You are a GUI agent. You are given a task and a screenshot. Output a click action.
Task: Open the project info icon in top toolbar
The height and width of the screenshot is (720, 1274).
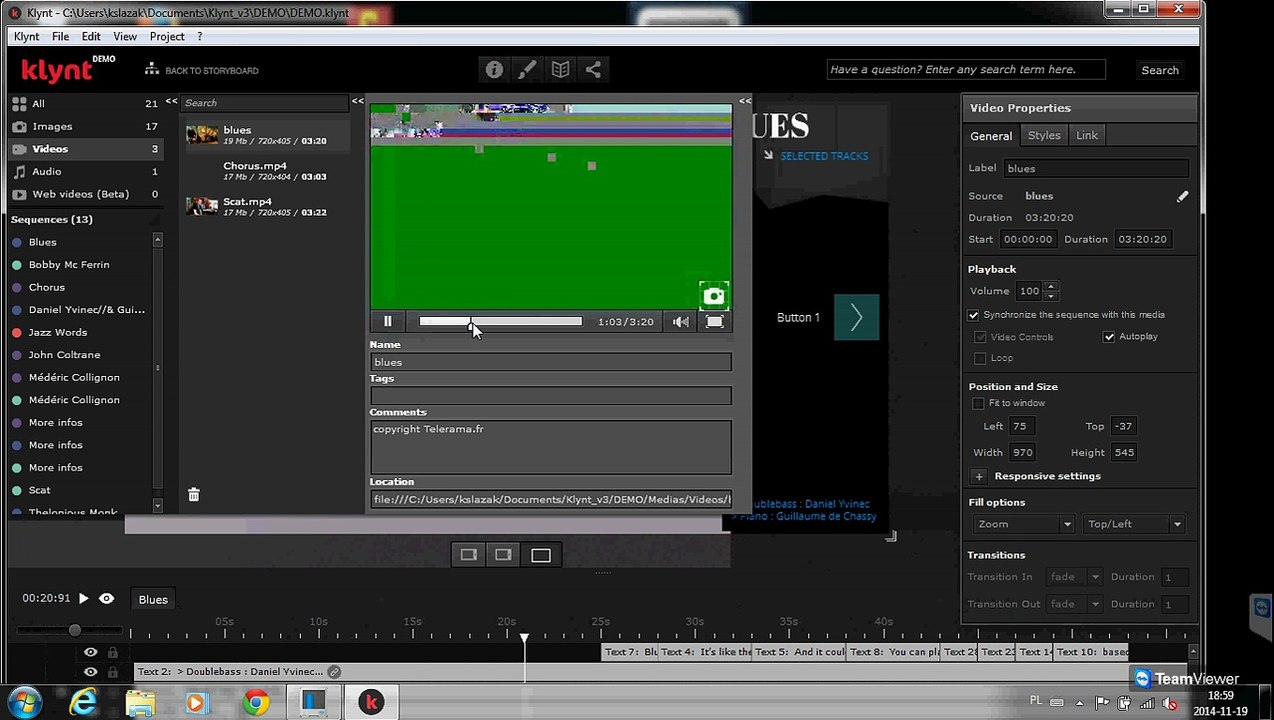click(x=494, y=69)
